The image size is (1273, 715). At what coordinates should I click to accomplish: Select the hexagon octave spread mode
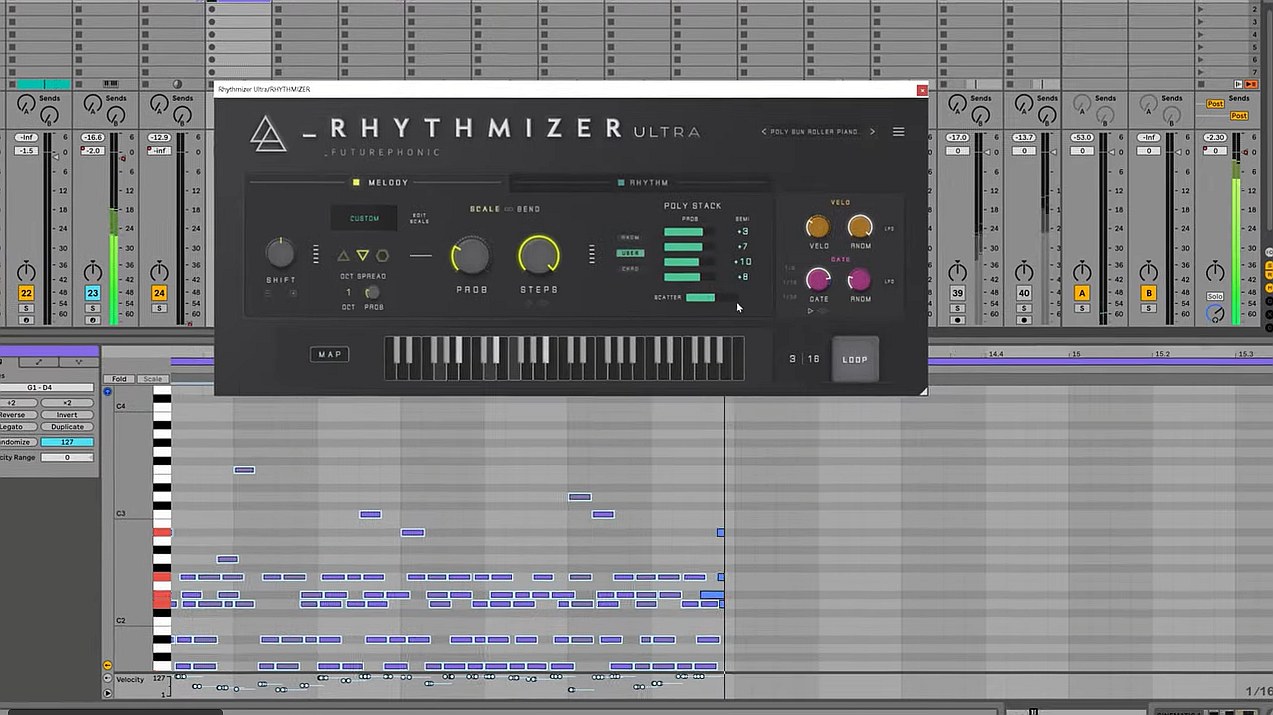[382, 256]
